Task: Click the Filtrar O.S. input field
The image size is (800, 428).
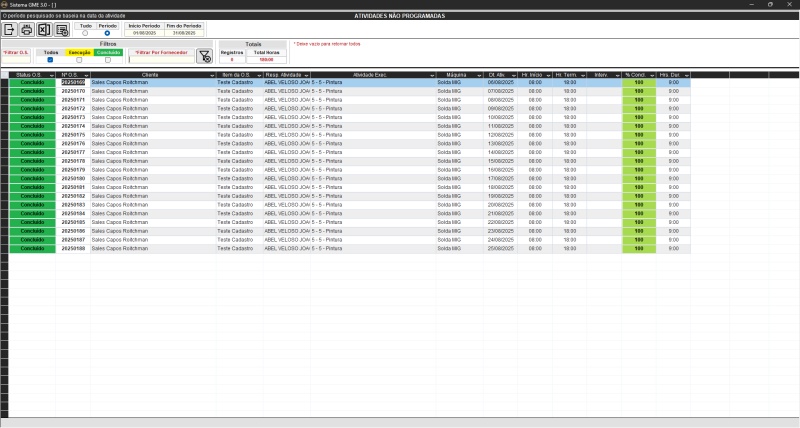Action: 16,60
